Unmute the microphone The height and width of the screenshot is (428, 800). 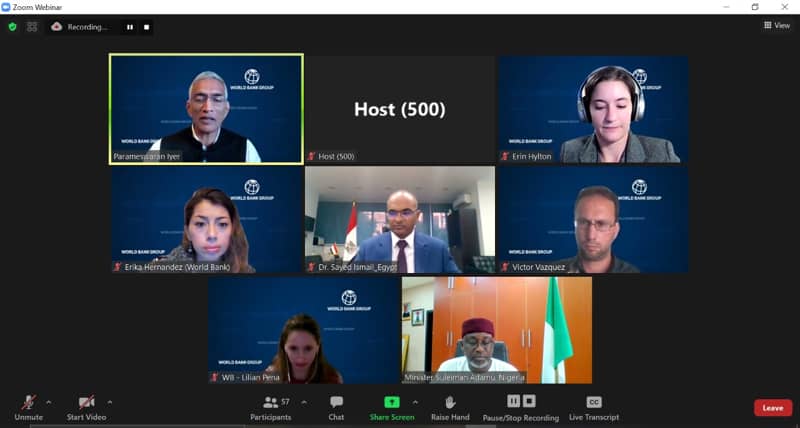pos(29,408)
